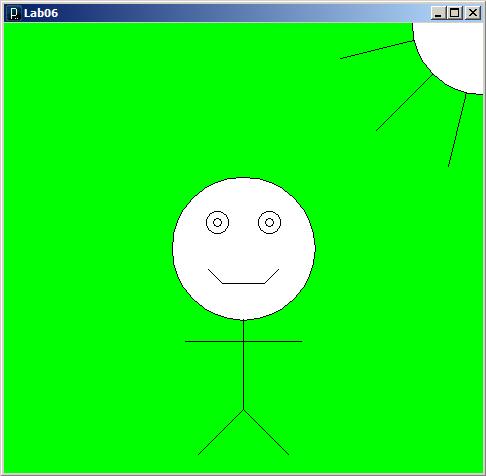Maximize the Lab06 window
486x476 pixels.
(x=454, y=13)
